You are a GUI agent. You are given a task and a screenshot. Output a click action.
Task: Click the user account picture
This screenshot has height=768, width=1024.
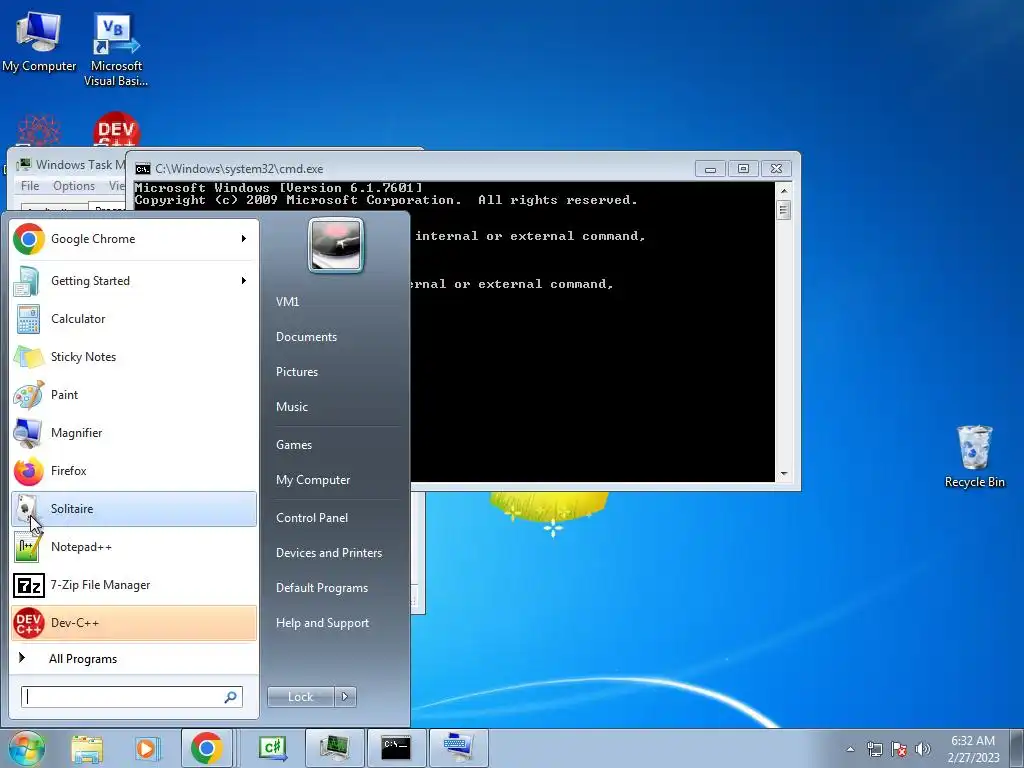(336, 245)
